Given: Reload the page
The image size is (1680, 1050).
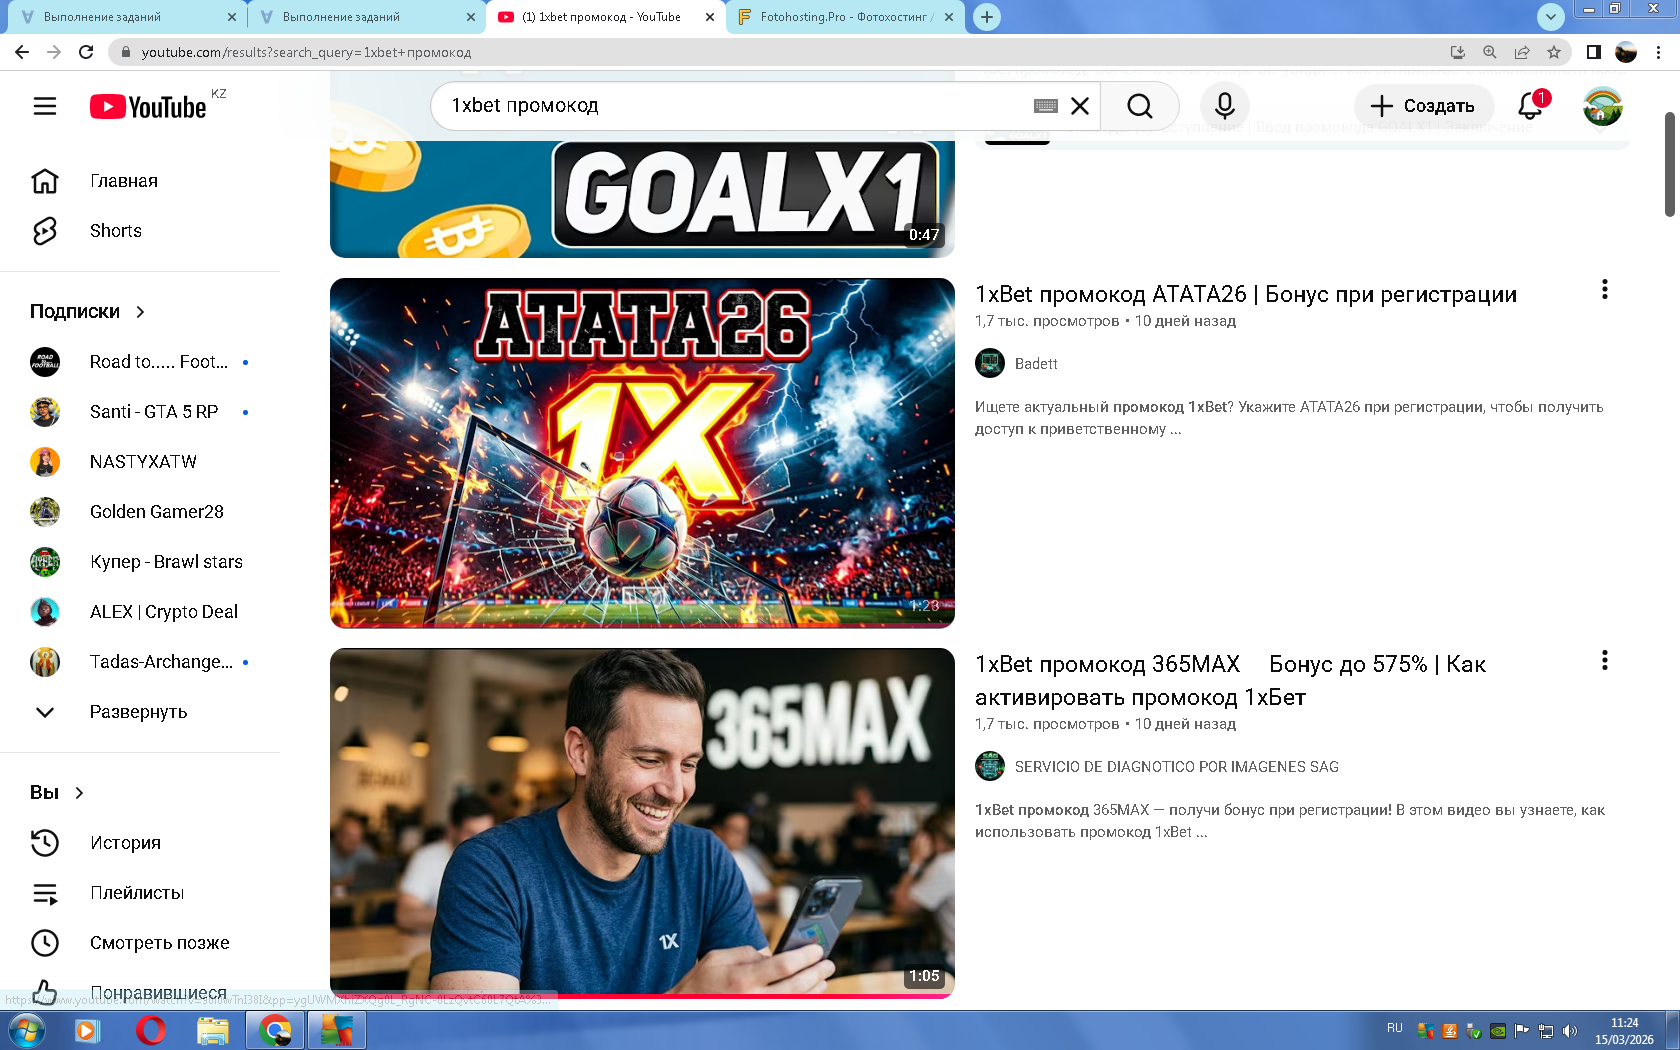Looking at the screenshot, I should coord(86,52).
